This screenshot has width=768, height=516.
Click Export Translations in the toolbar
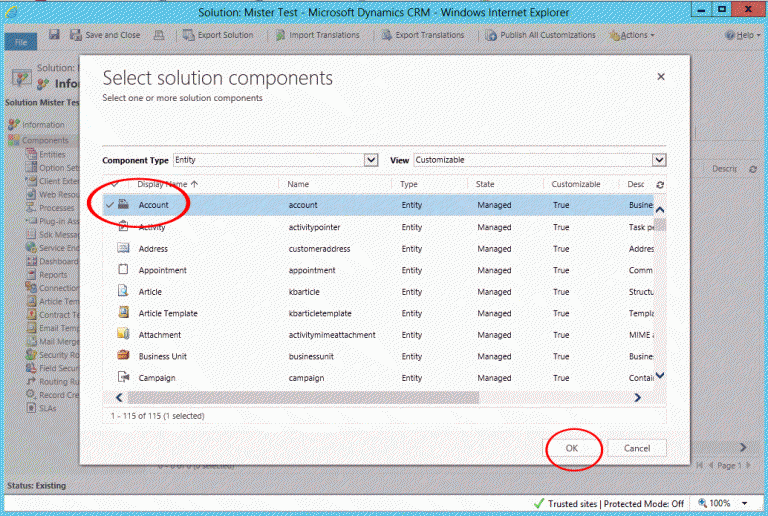click(x=422, y=35)
